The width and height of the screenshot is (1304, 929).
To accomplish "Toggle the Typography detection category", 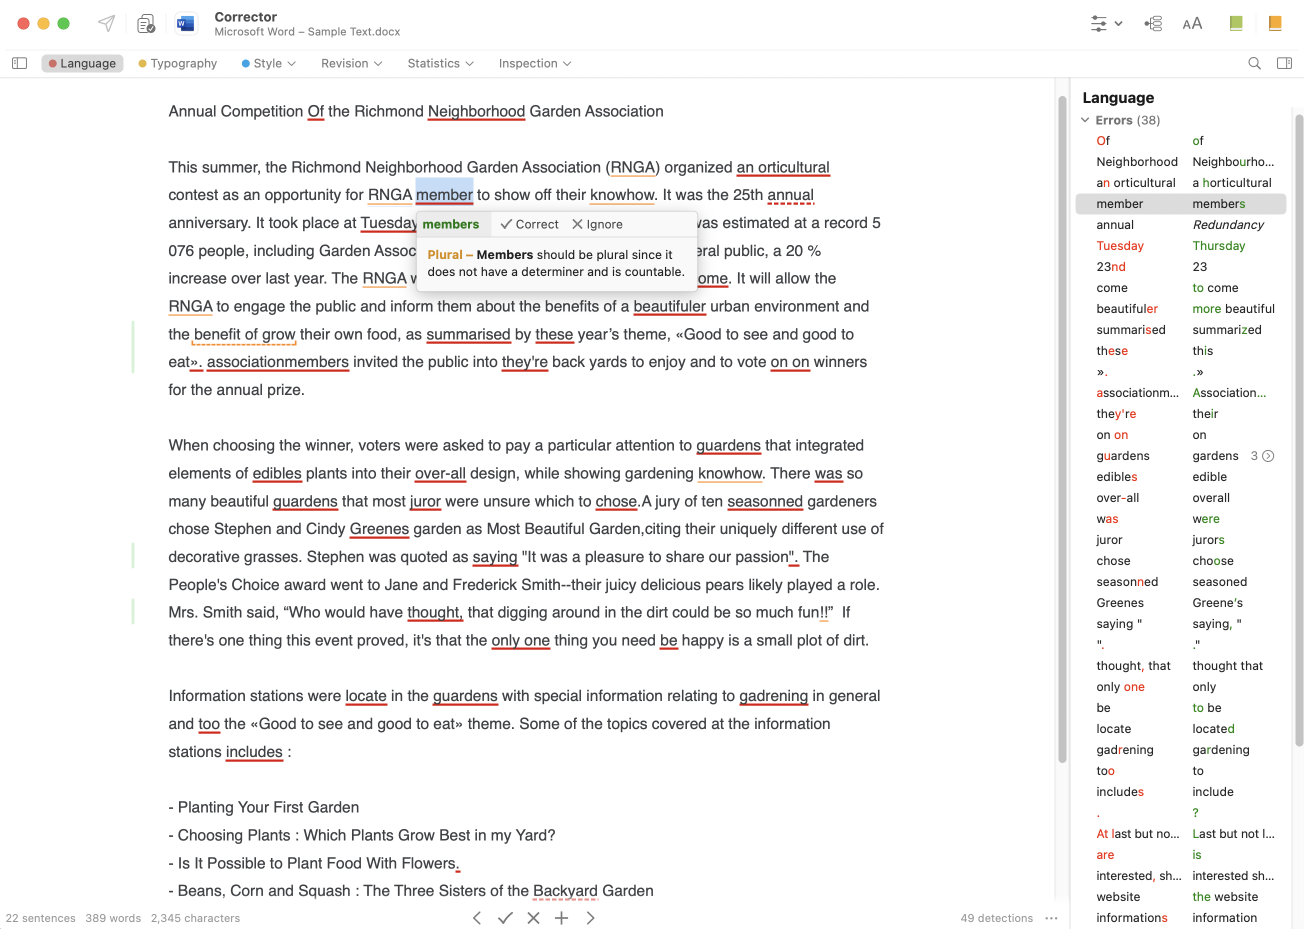I will tap(178, 63).
